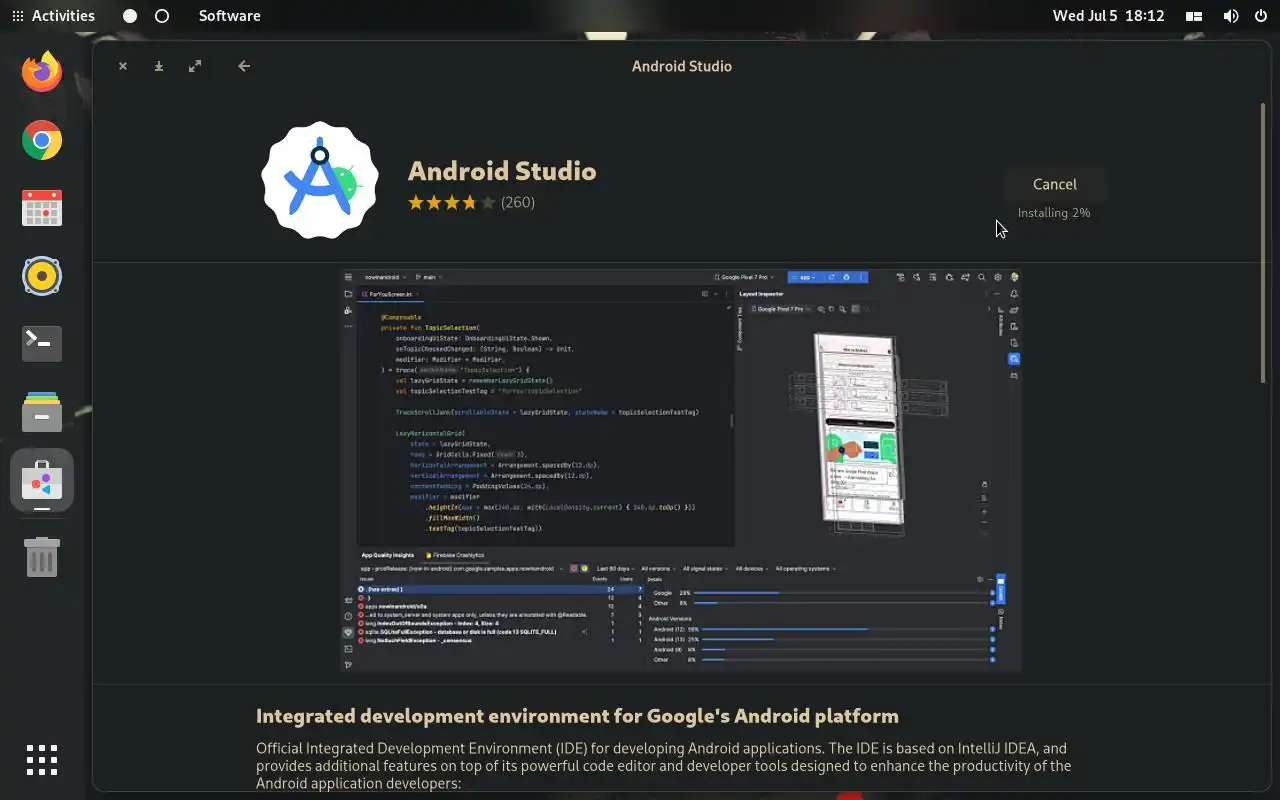The image size is (1280, 800).
Task: Show all applications grid
Action: pyautogui.click(x=42, y=760)
